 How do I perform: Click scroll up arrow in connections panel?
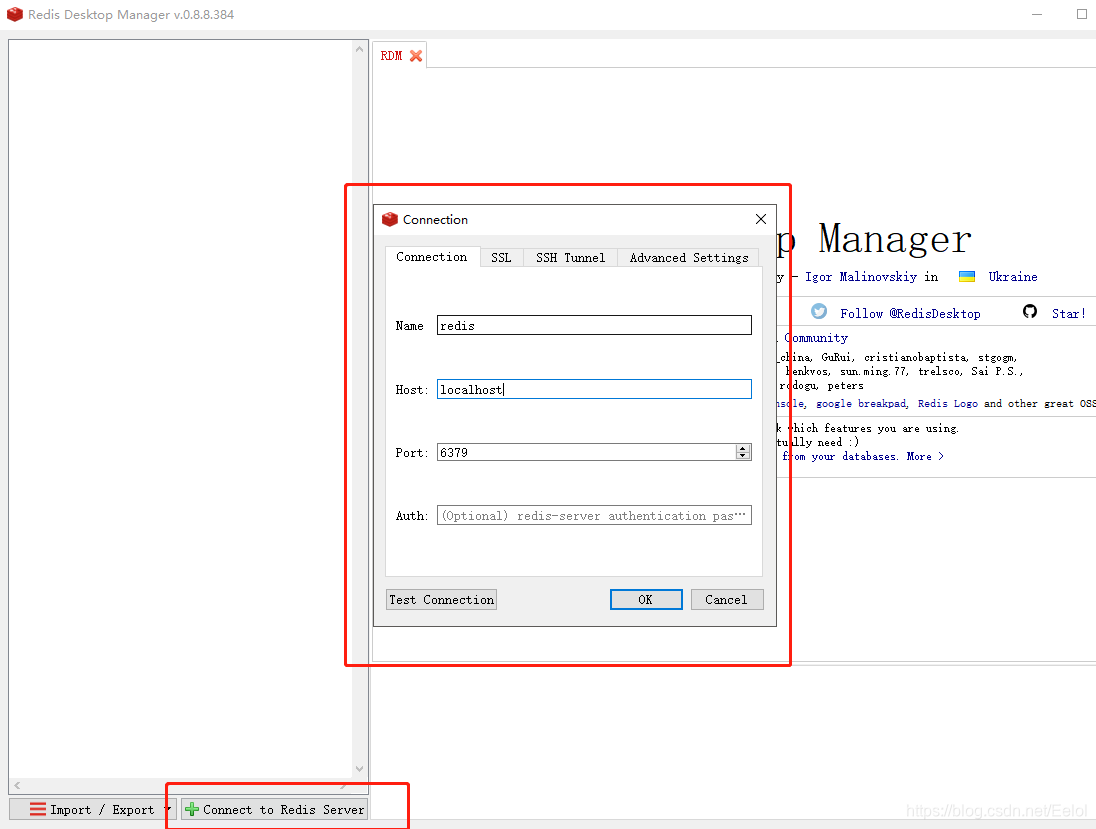(x=359, y=50)
